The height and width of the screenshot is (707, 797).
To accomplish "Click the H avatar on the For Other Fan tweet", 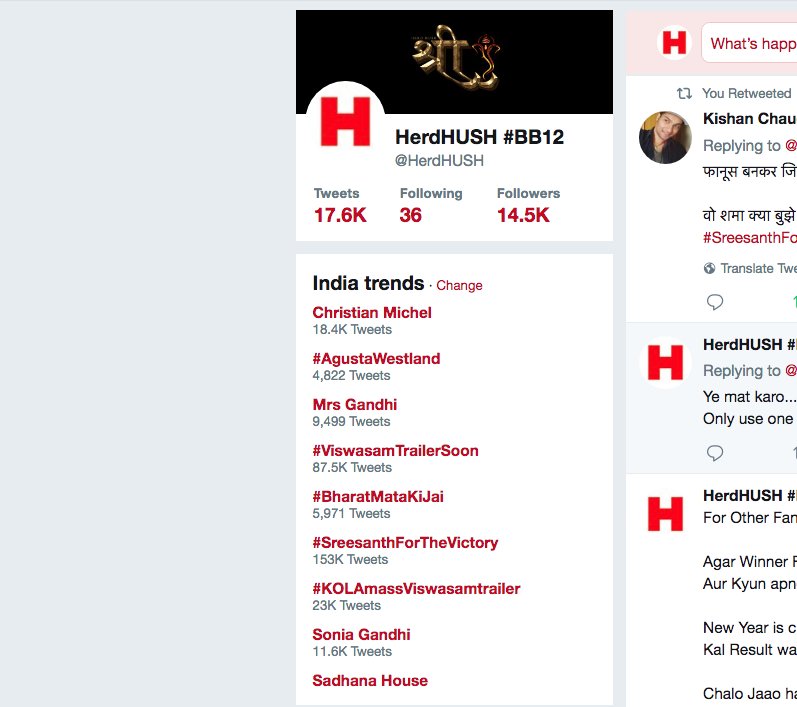I will point(665,514).
